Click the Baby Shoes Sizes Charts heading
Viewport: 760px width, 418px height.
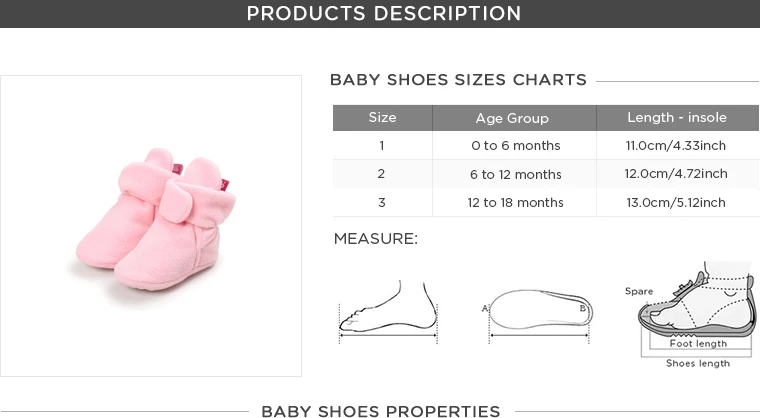coord(458,80)
